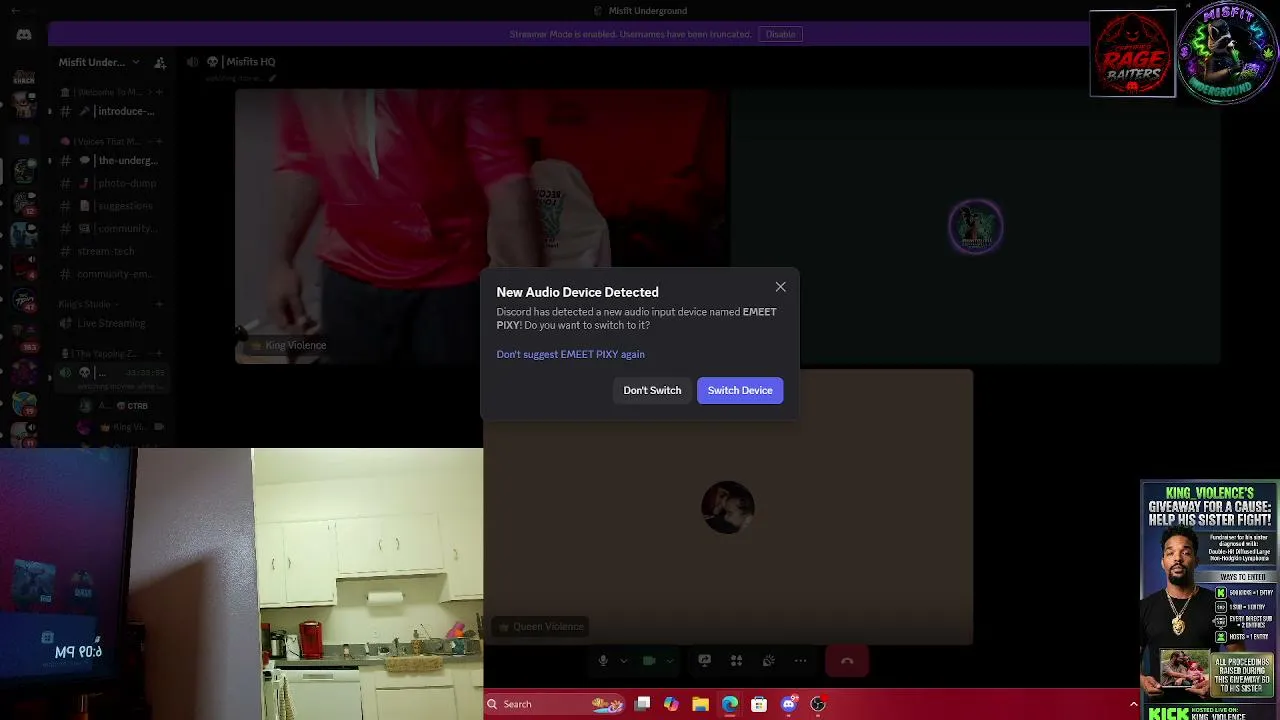Viewport: 1280px width, 720px height.
Task: Open Microsoft Edge from the taskbar
Action: click(x=730, y=704)
